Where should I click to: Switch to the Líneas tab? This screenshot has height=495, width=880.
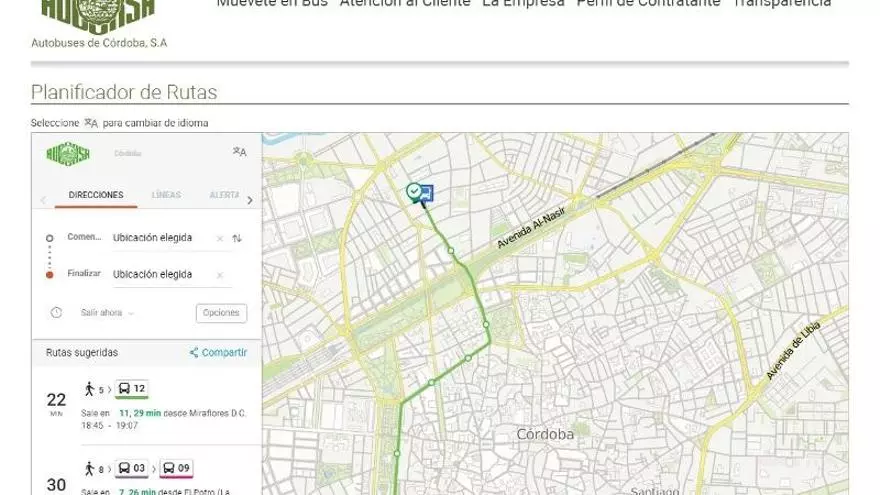(166, 195)
